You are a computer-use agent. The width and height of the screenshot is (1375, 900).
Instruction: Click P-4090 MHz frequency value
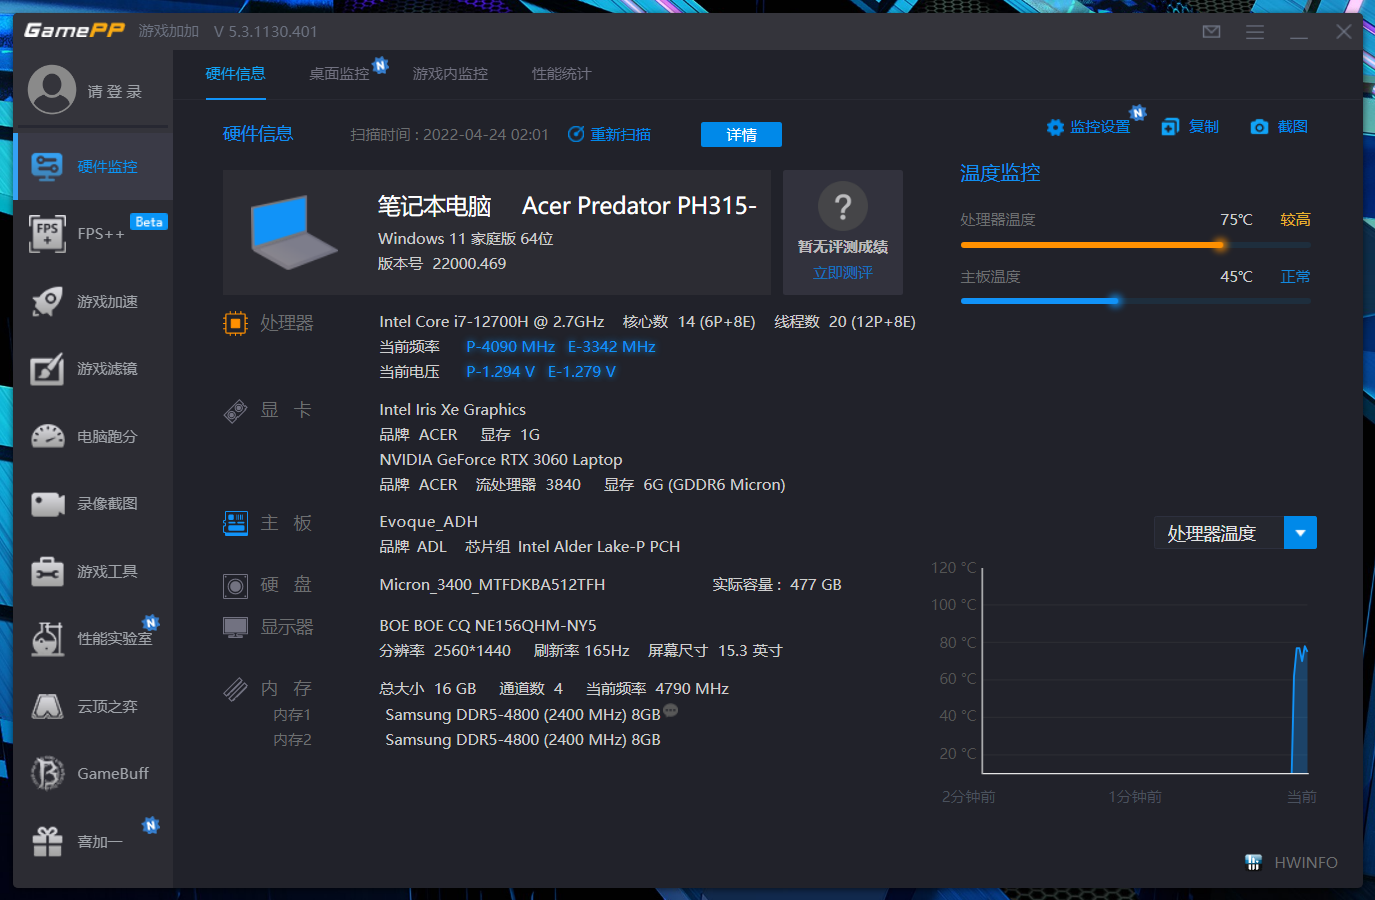click(510, 347)
